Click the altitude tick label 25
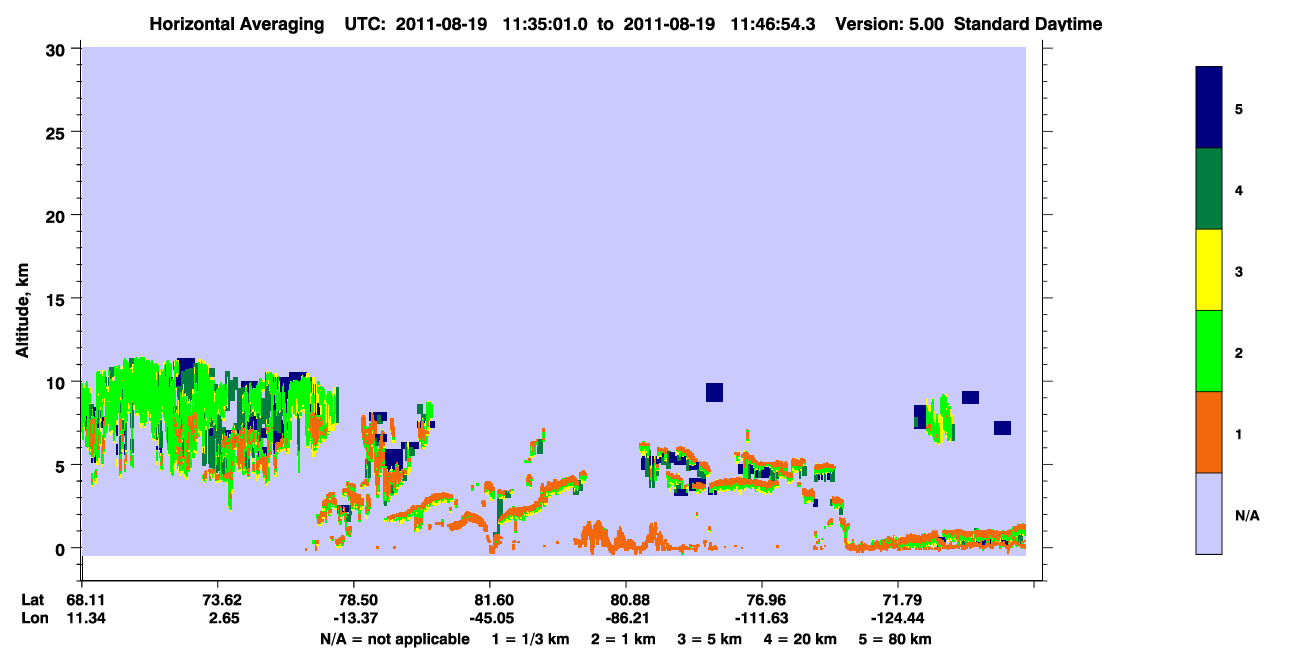 (58, 132)
